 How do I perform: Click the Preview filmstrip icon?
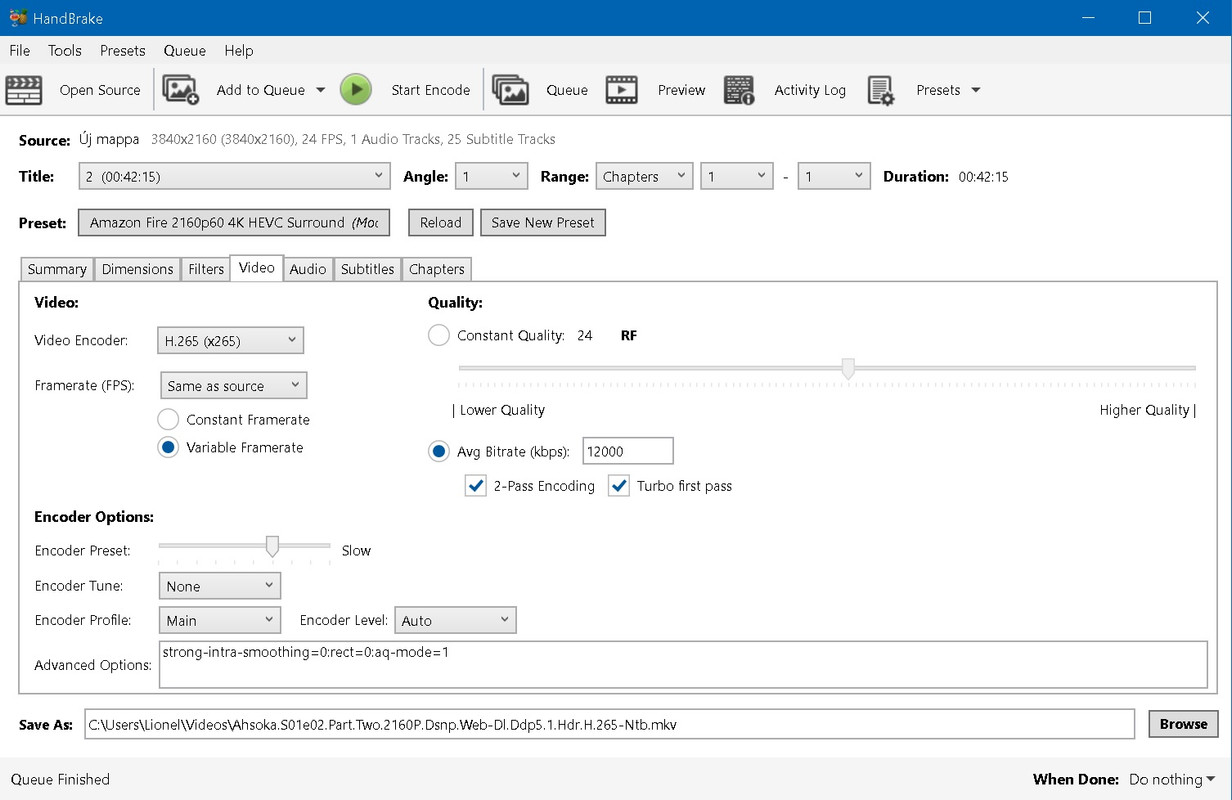[x=621, y=90]
